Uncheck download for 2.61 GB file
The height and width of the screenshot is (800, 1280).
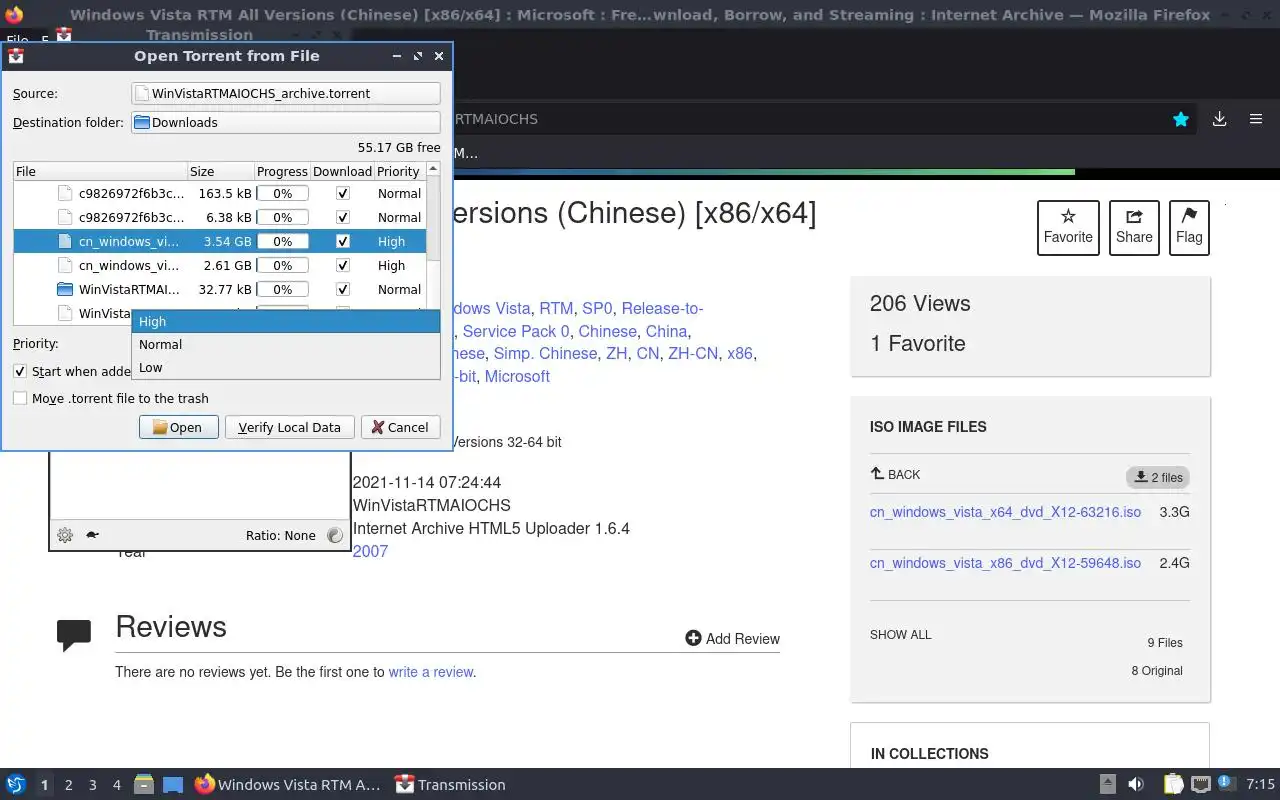coord(343,265)
